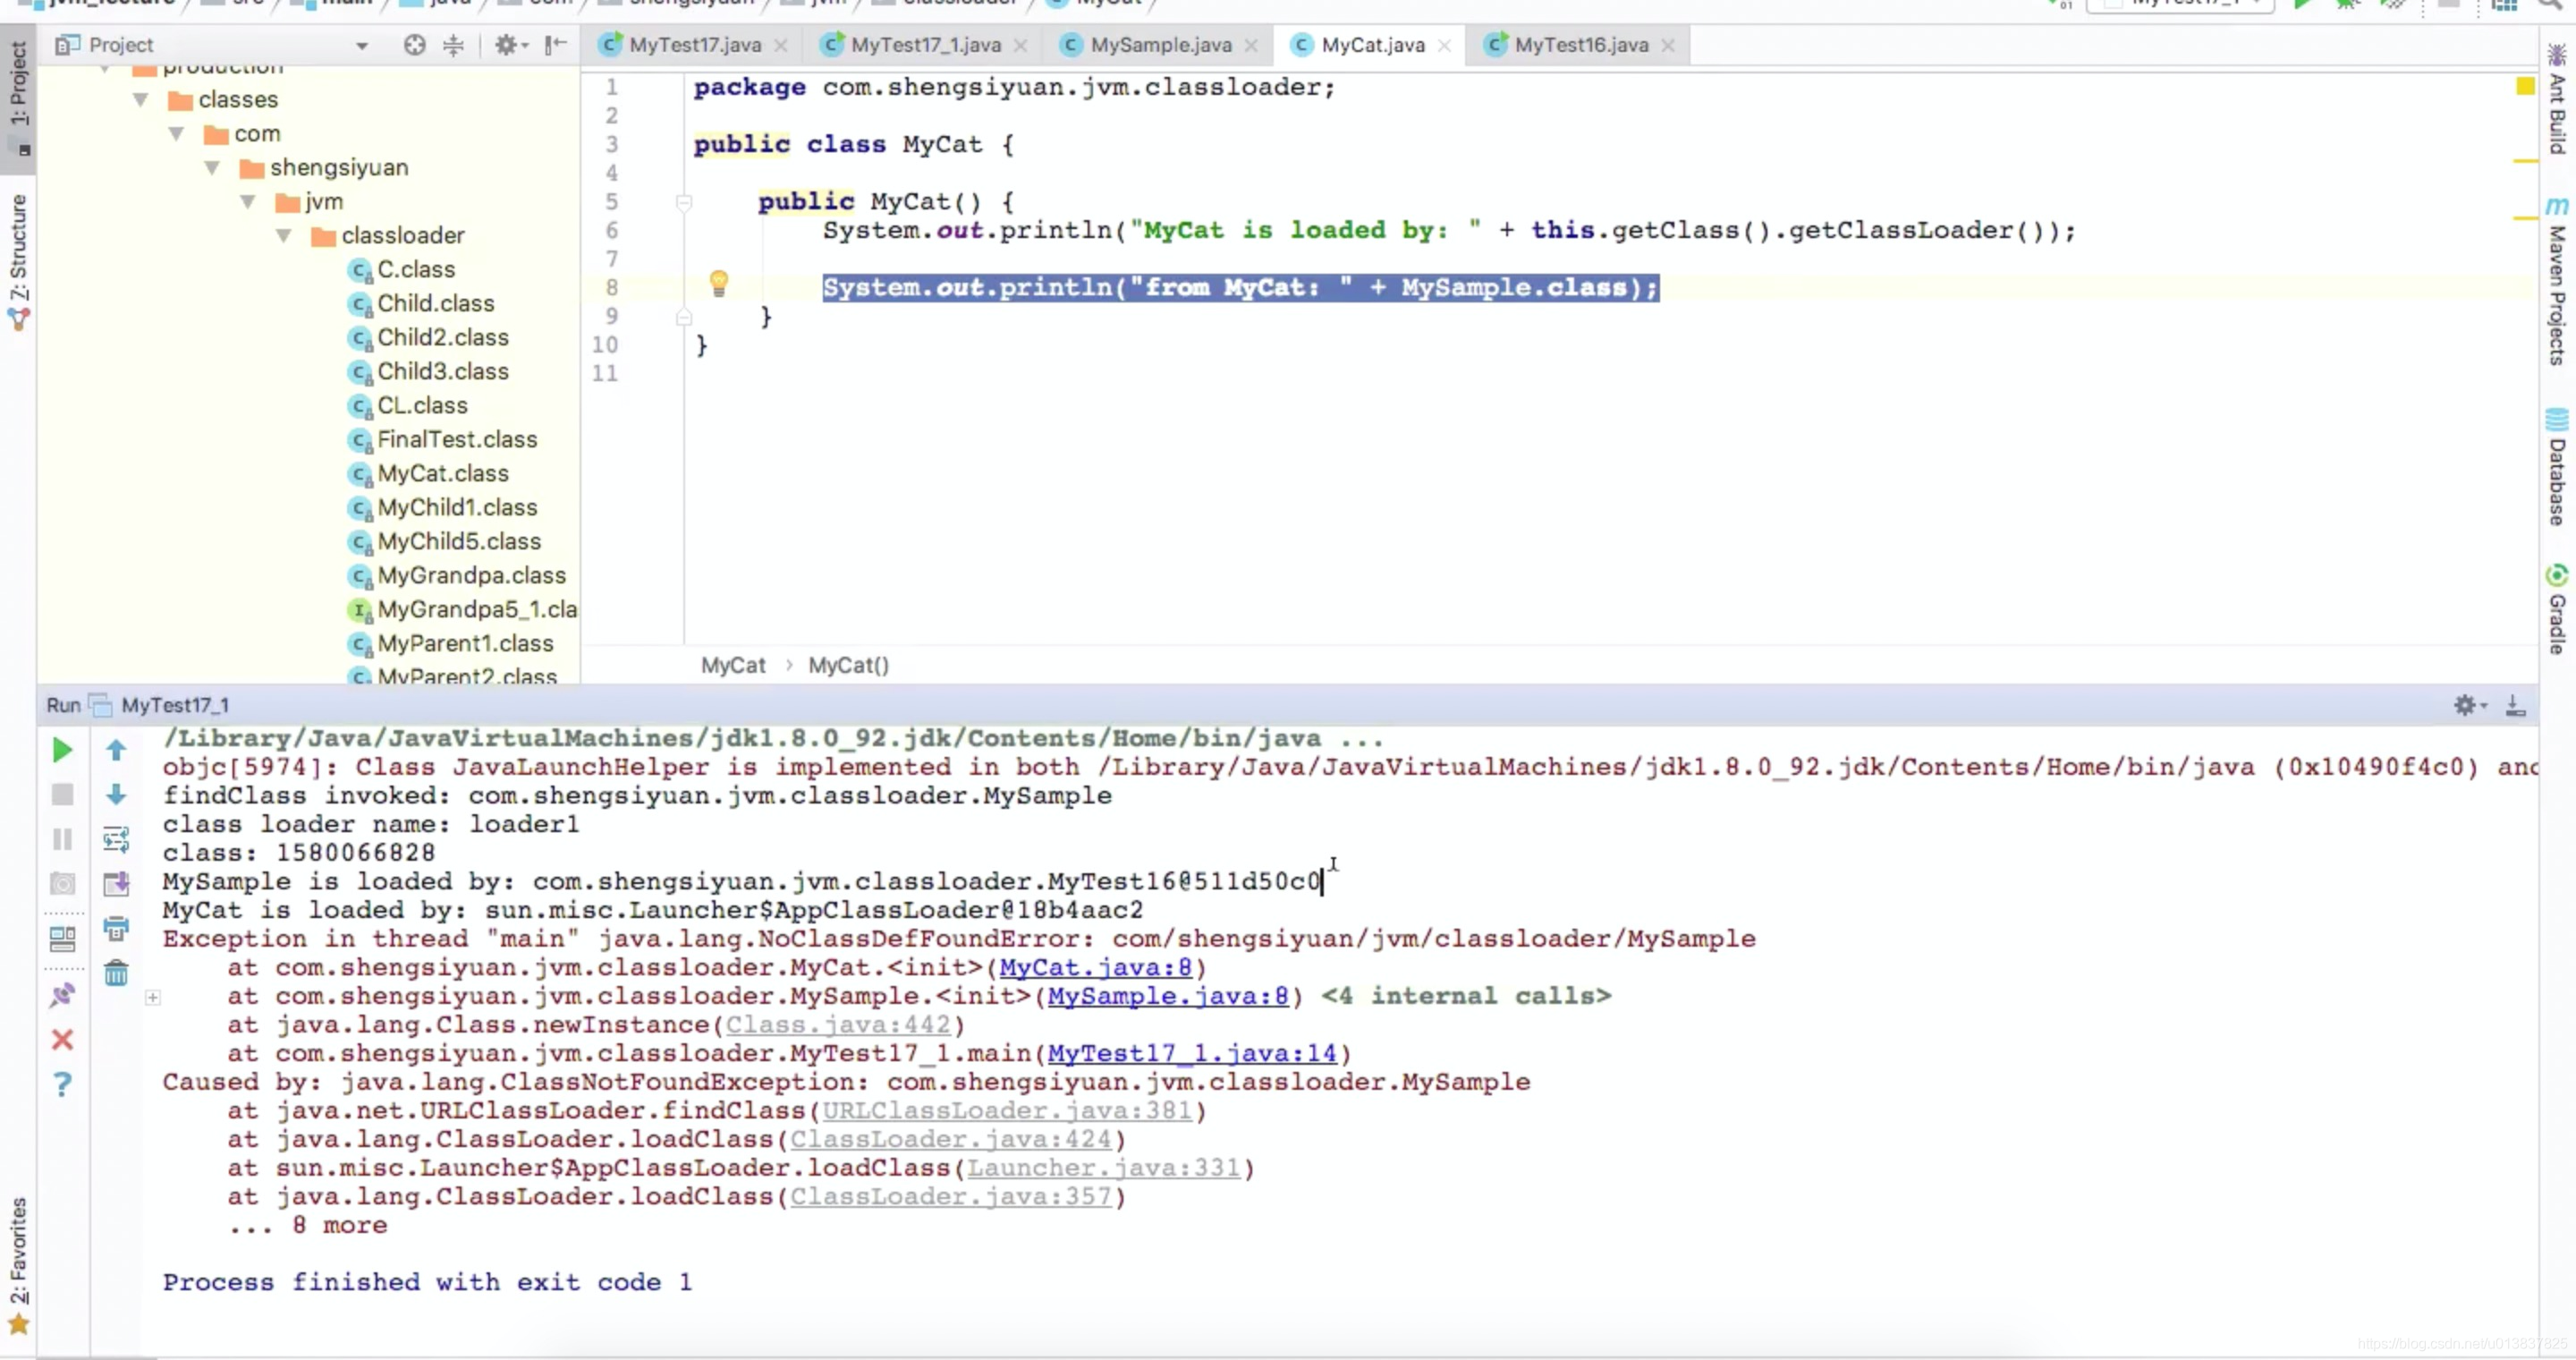Screen dimensions: 2576x1360
Task: Close the MySample.java tab
Action: click(x=1251, y=46)
